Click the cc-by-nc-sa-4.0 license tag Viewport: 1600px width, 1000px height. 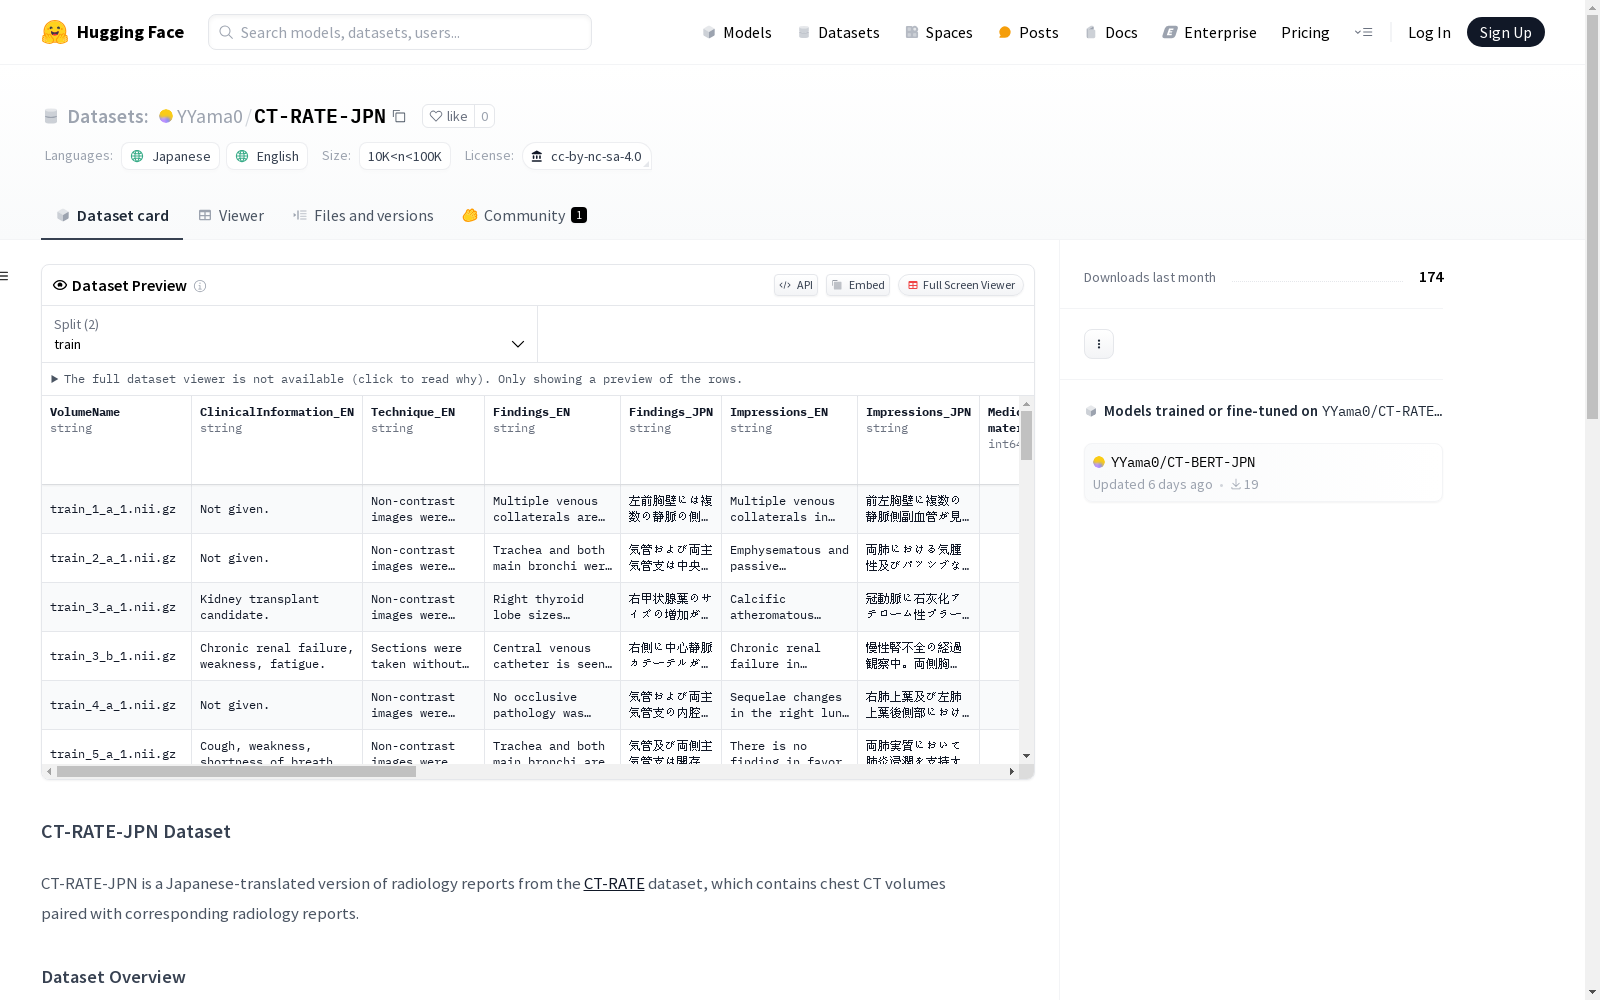(587, 156)
